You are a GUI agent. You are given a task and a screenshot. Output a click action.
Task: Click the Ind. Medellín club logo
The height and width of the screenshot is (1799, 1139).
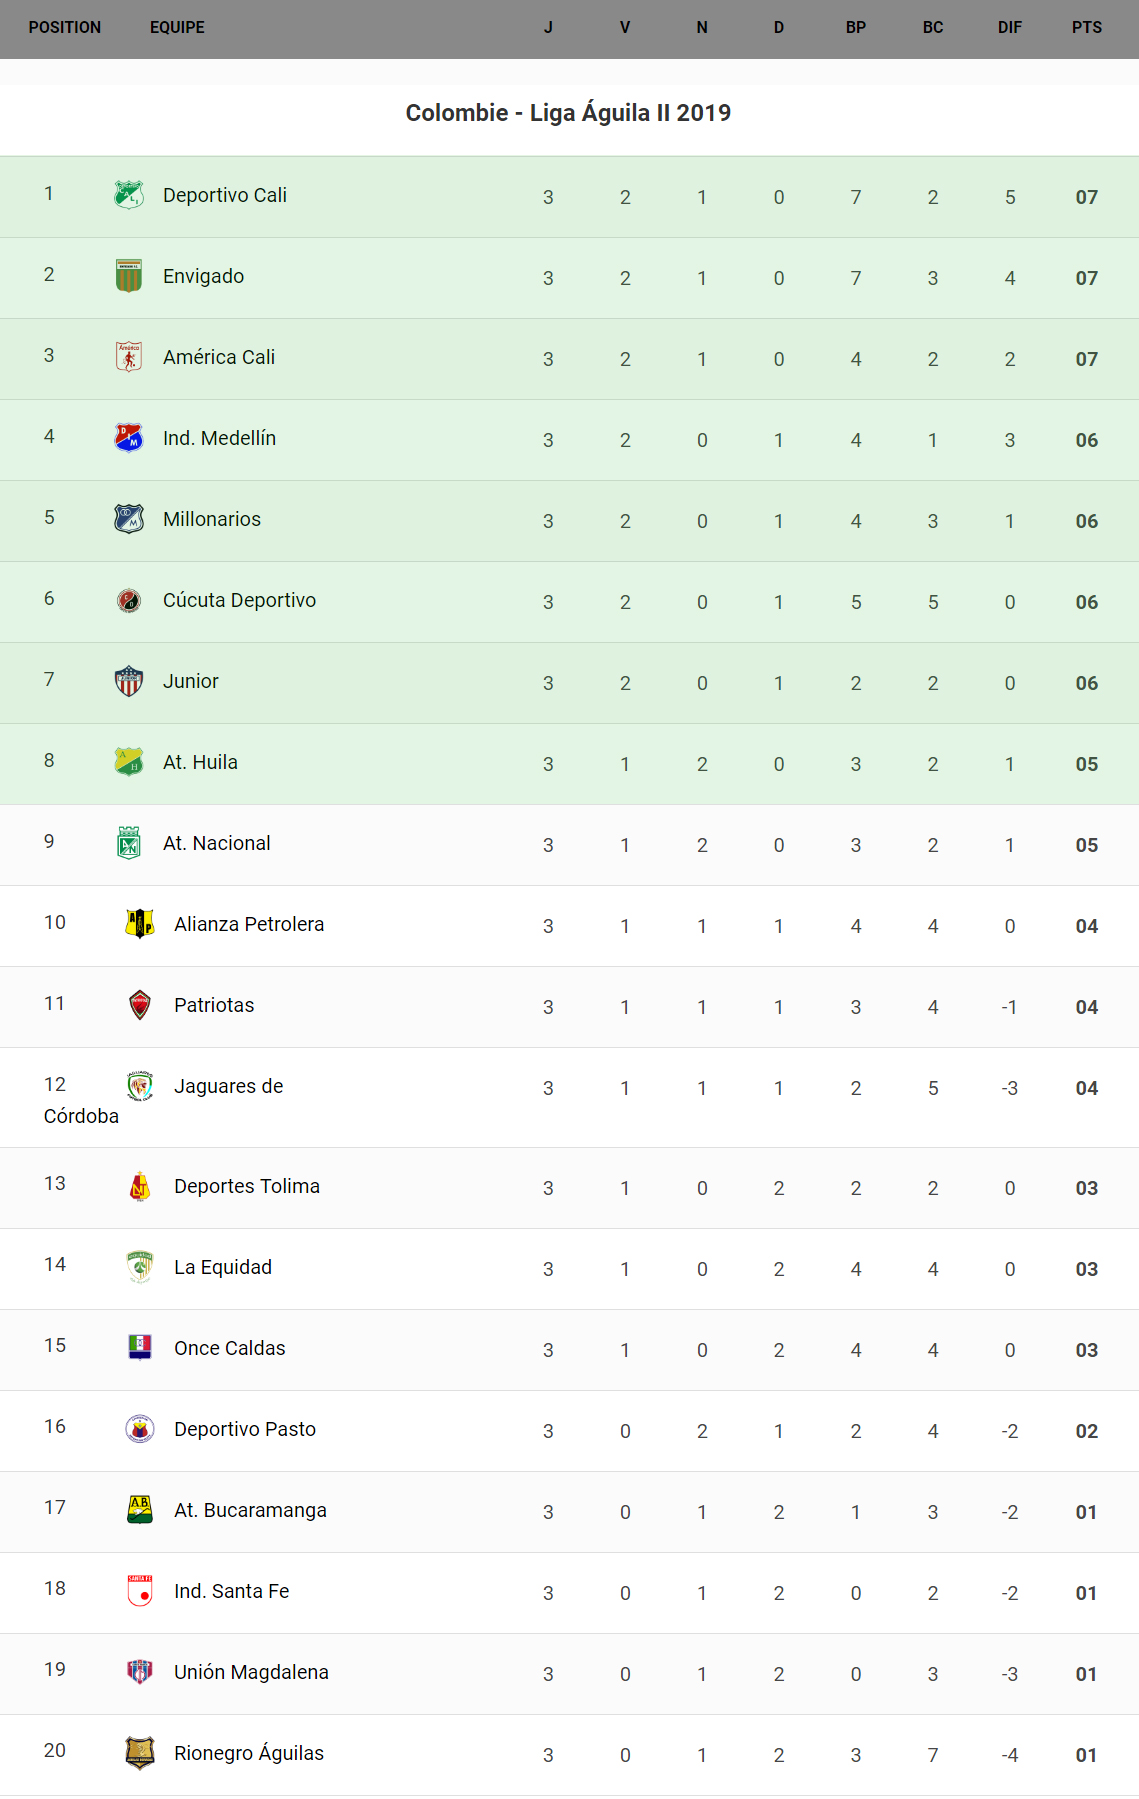pos(129,438)
